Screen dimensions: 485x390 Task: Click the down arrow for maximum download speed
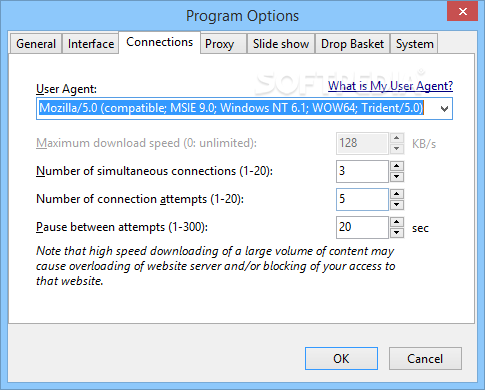(397, 149)
